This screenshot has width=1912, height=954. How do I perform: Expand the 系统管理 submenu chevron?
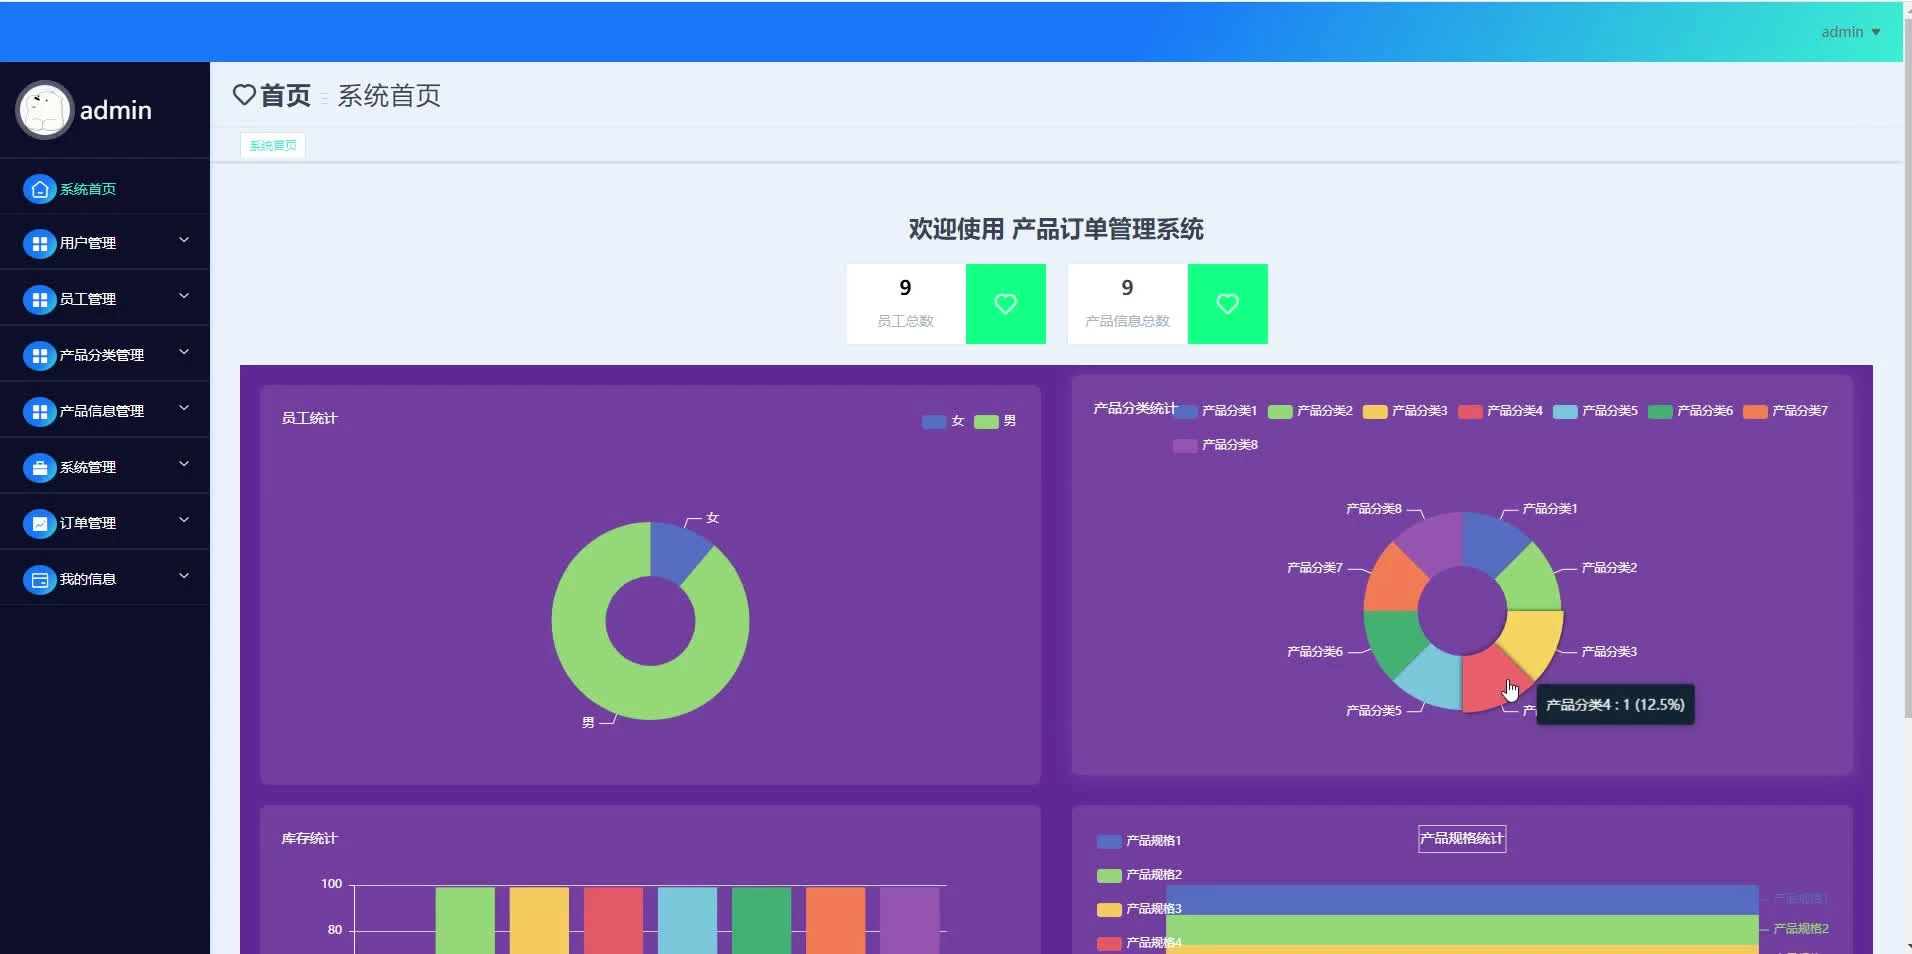point(184,464)
